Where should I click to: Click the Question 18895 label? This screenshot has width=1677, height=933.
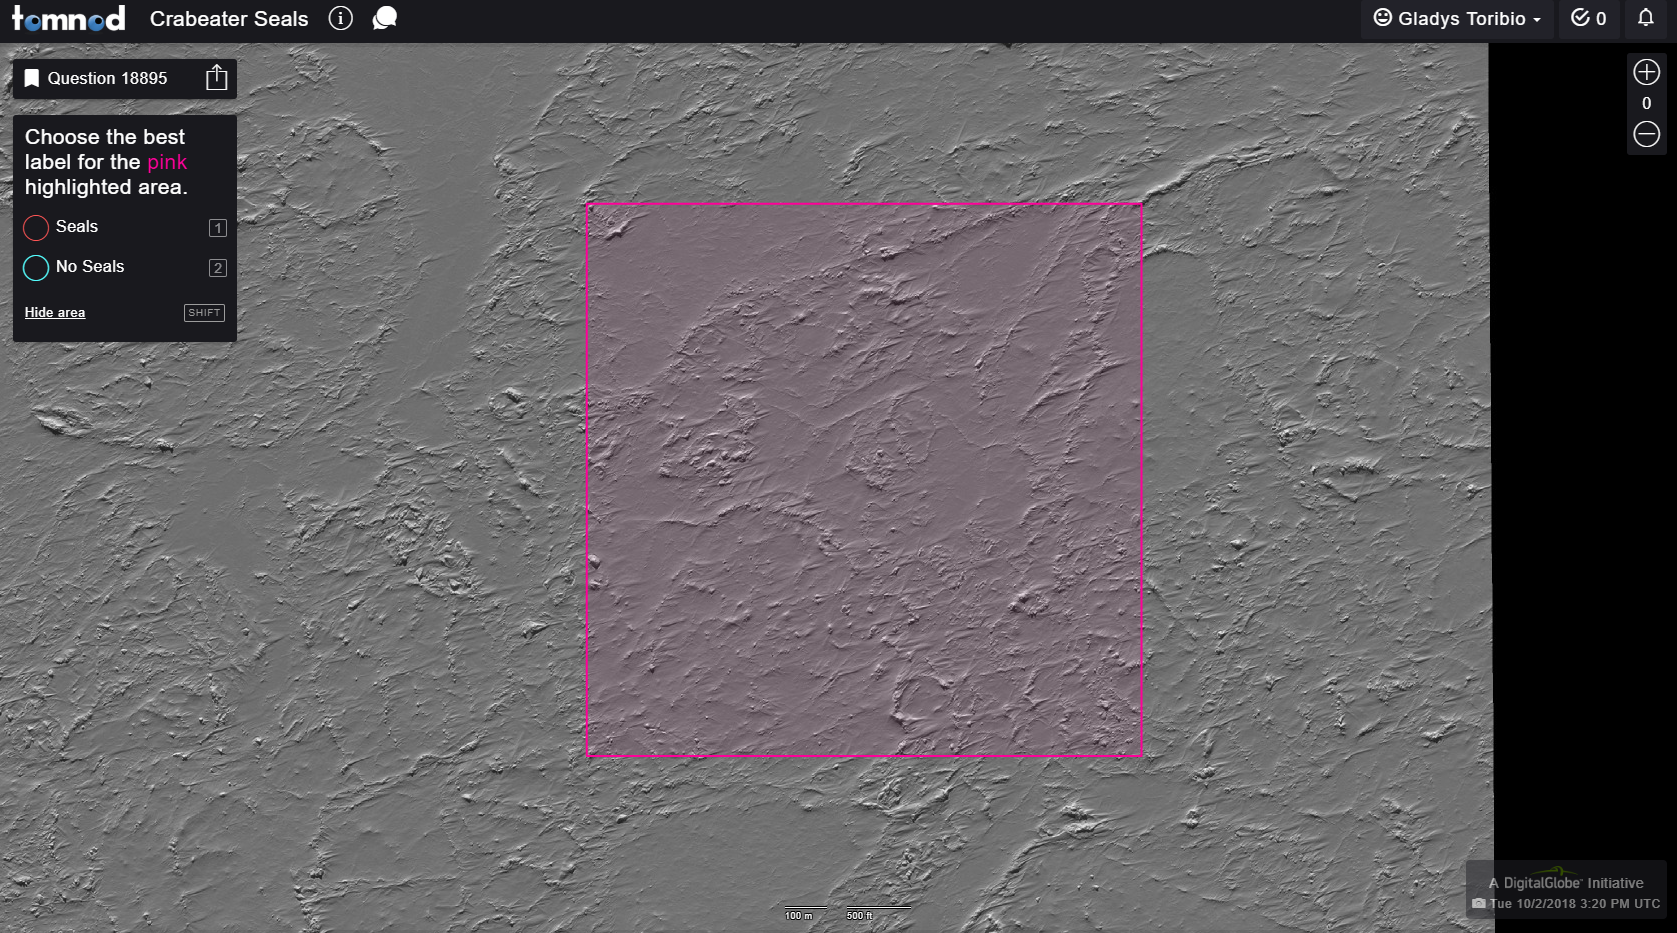pos(107,78)
